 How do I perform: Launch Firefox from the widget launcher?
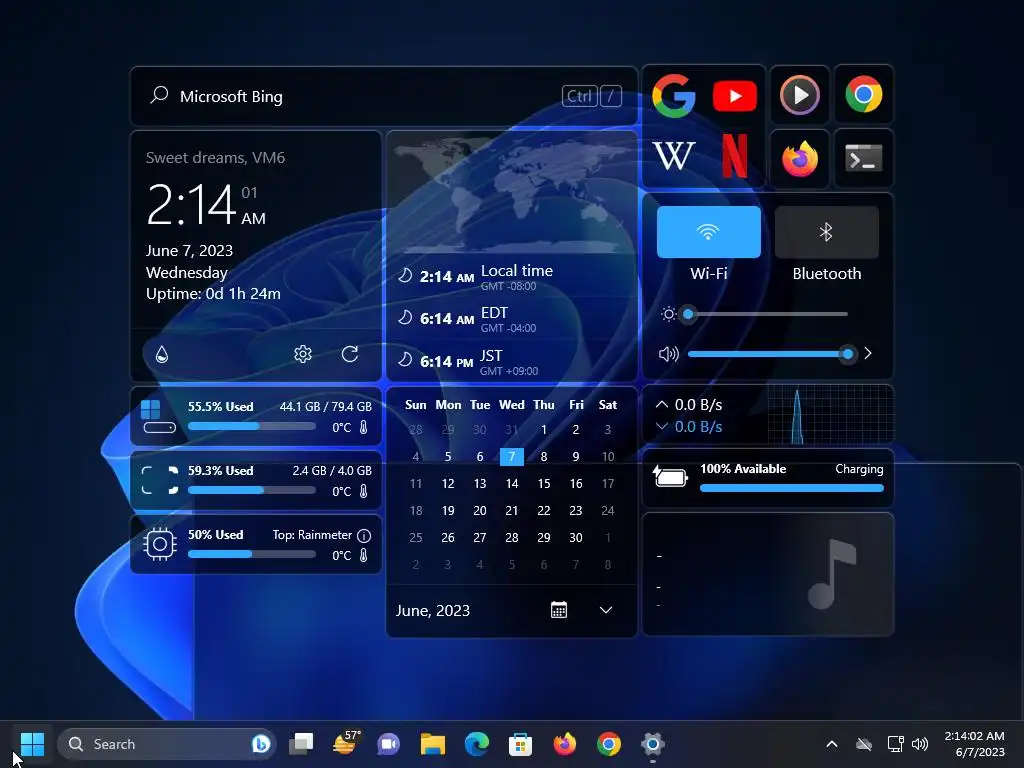799,159
